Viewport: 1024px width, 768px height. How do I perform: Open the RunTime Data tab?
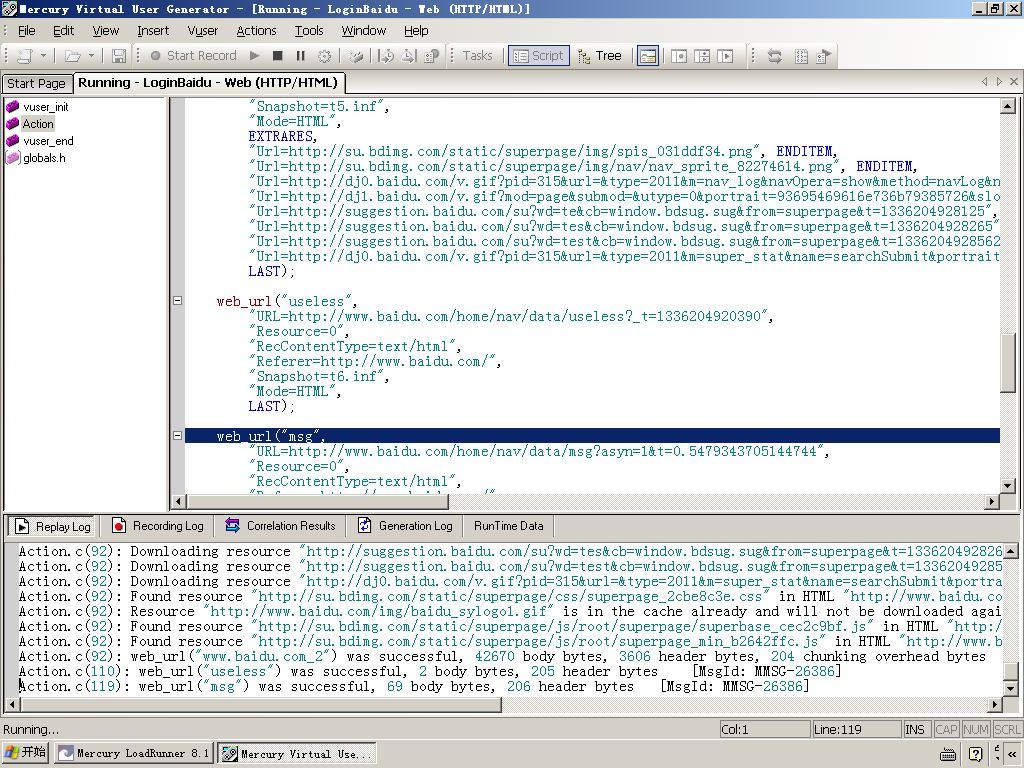[x=508, y=526]
